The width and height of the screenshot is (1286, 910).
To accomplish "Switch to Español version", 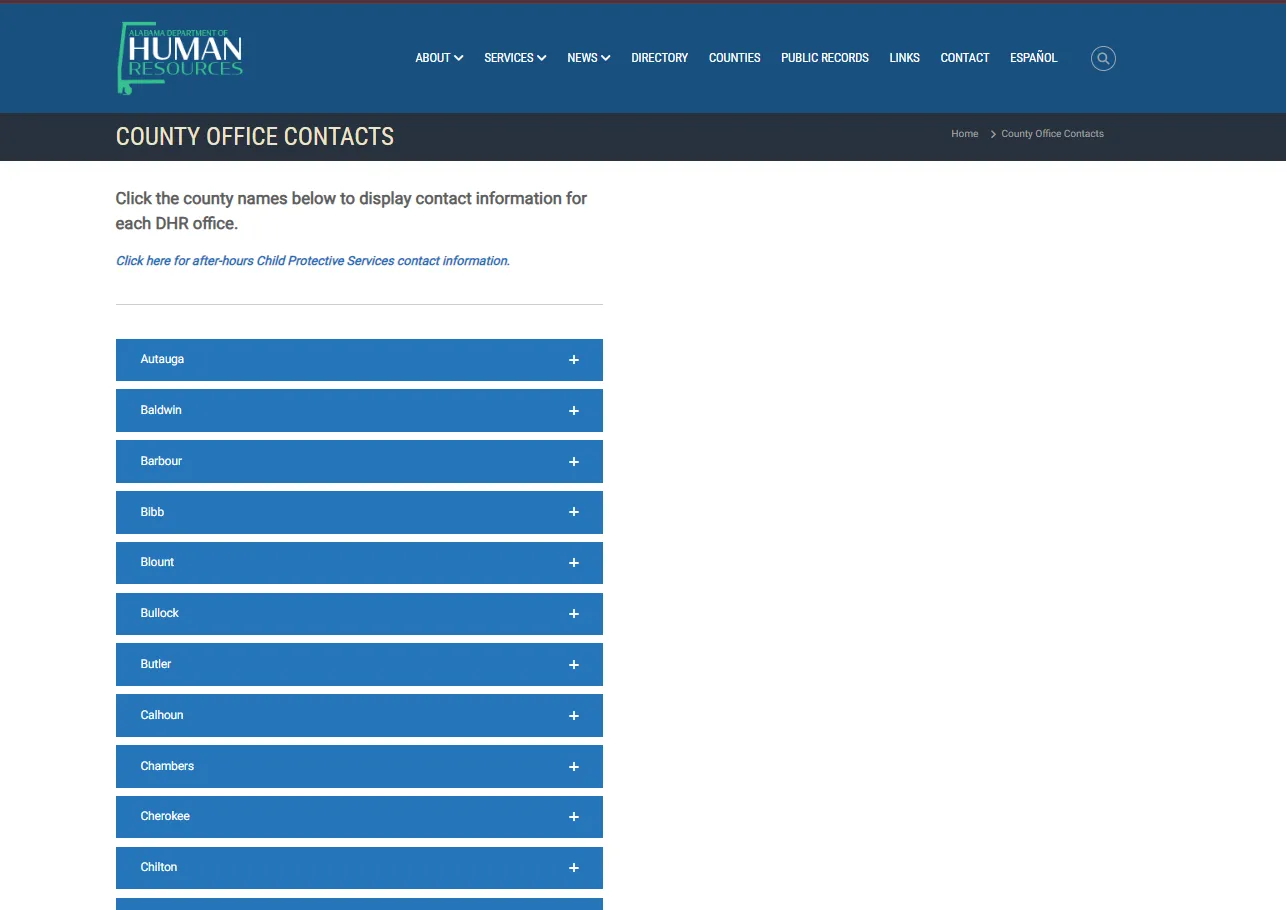I will (1034, 58).
